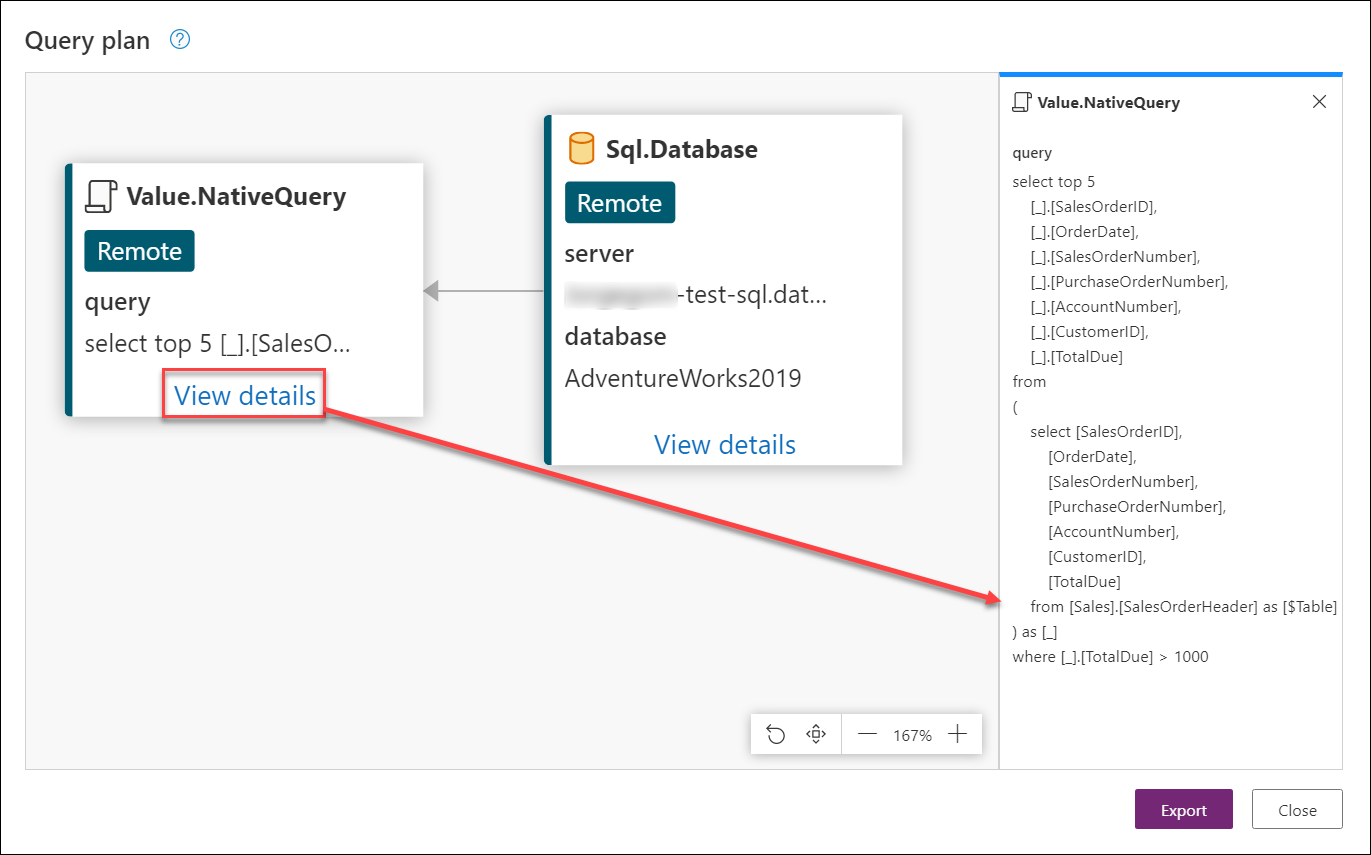Click the 167% zoom level indicator
The width and height of the screenshot is (1371, 855).
click(912, 735)
